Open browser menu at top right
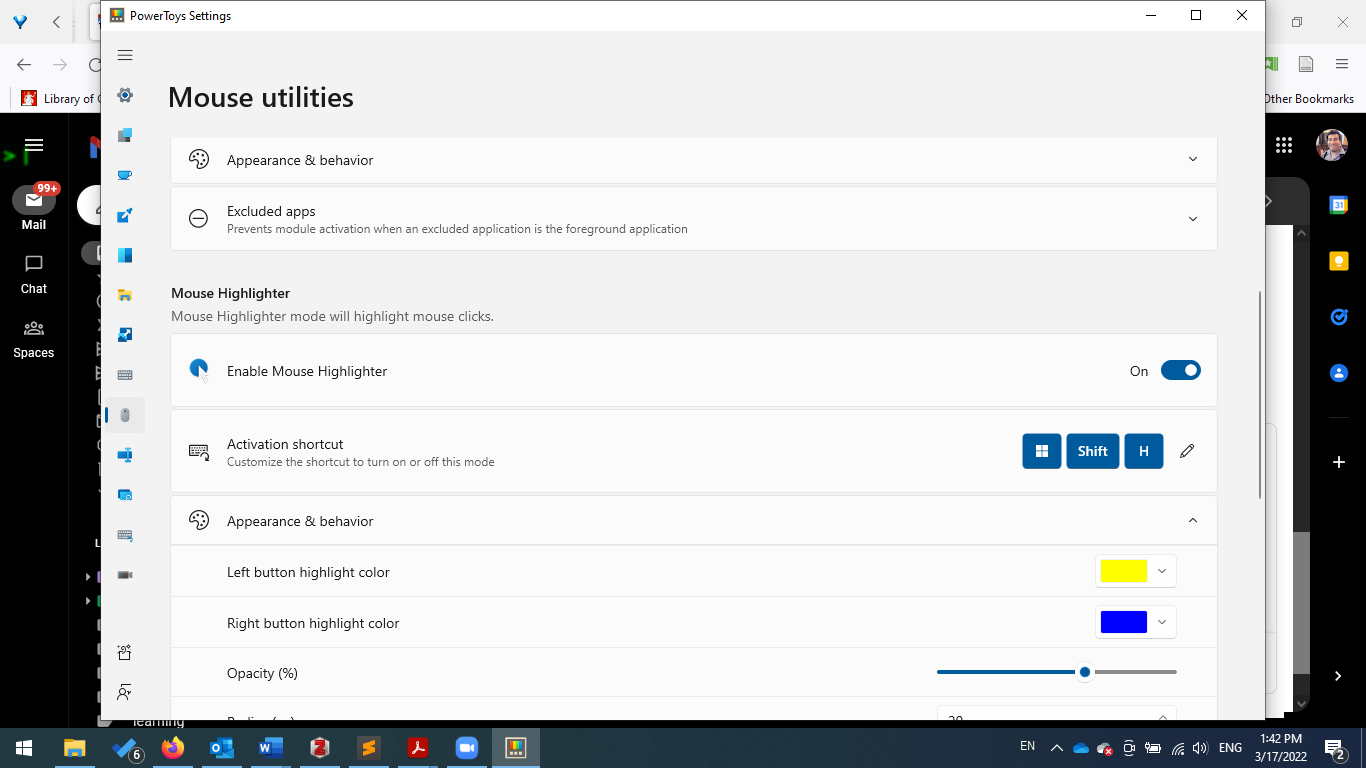The width and height of the screenshot is (1366, 768). [1342, 64]
